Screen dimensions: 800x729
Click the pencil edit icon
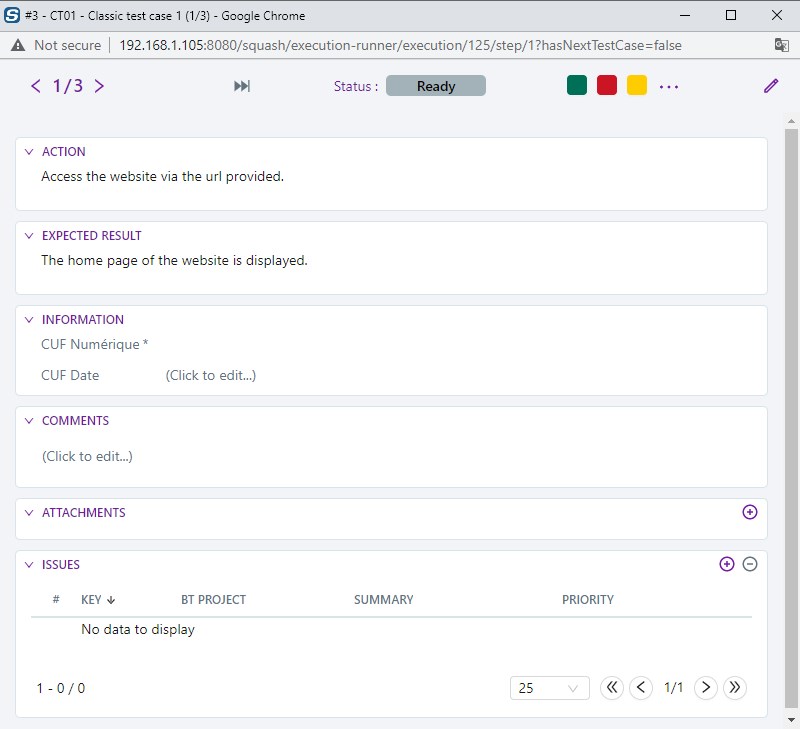click(x=771, y=86)
